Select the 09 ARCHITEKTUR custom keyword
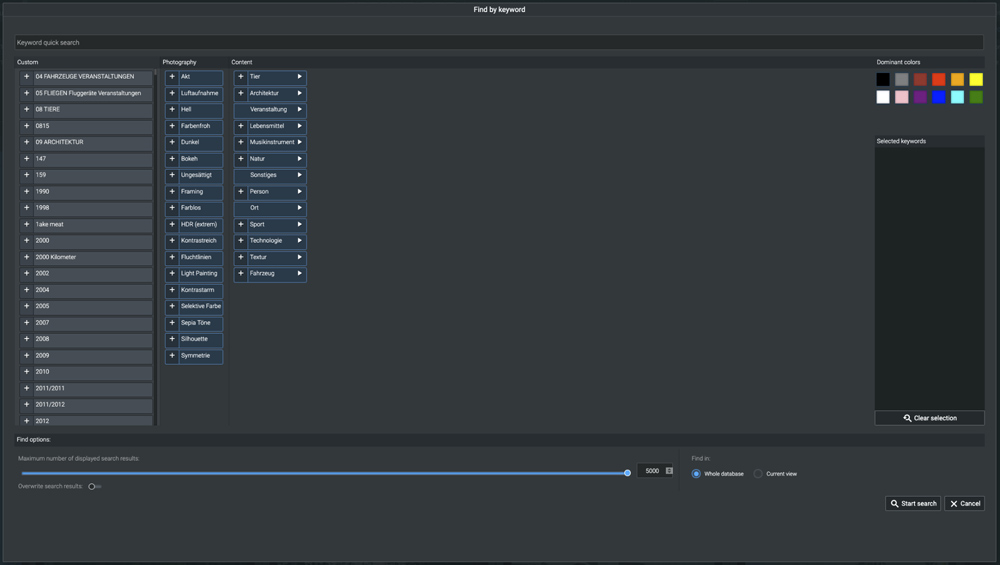1000x565 pixels. click(x=92, y=142)
